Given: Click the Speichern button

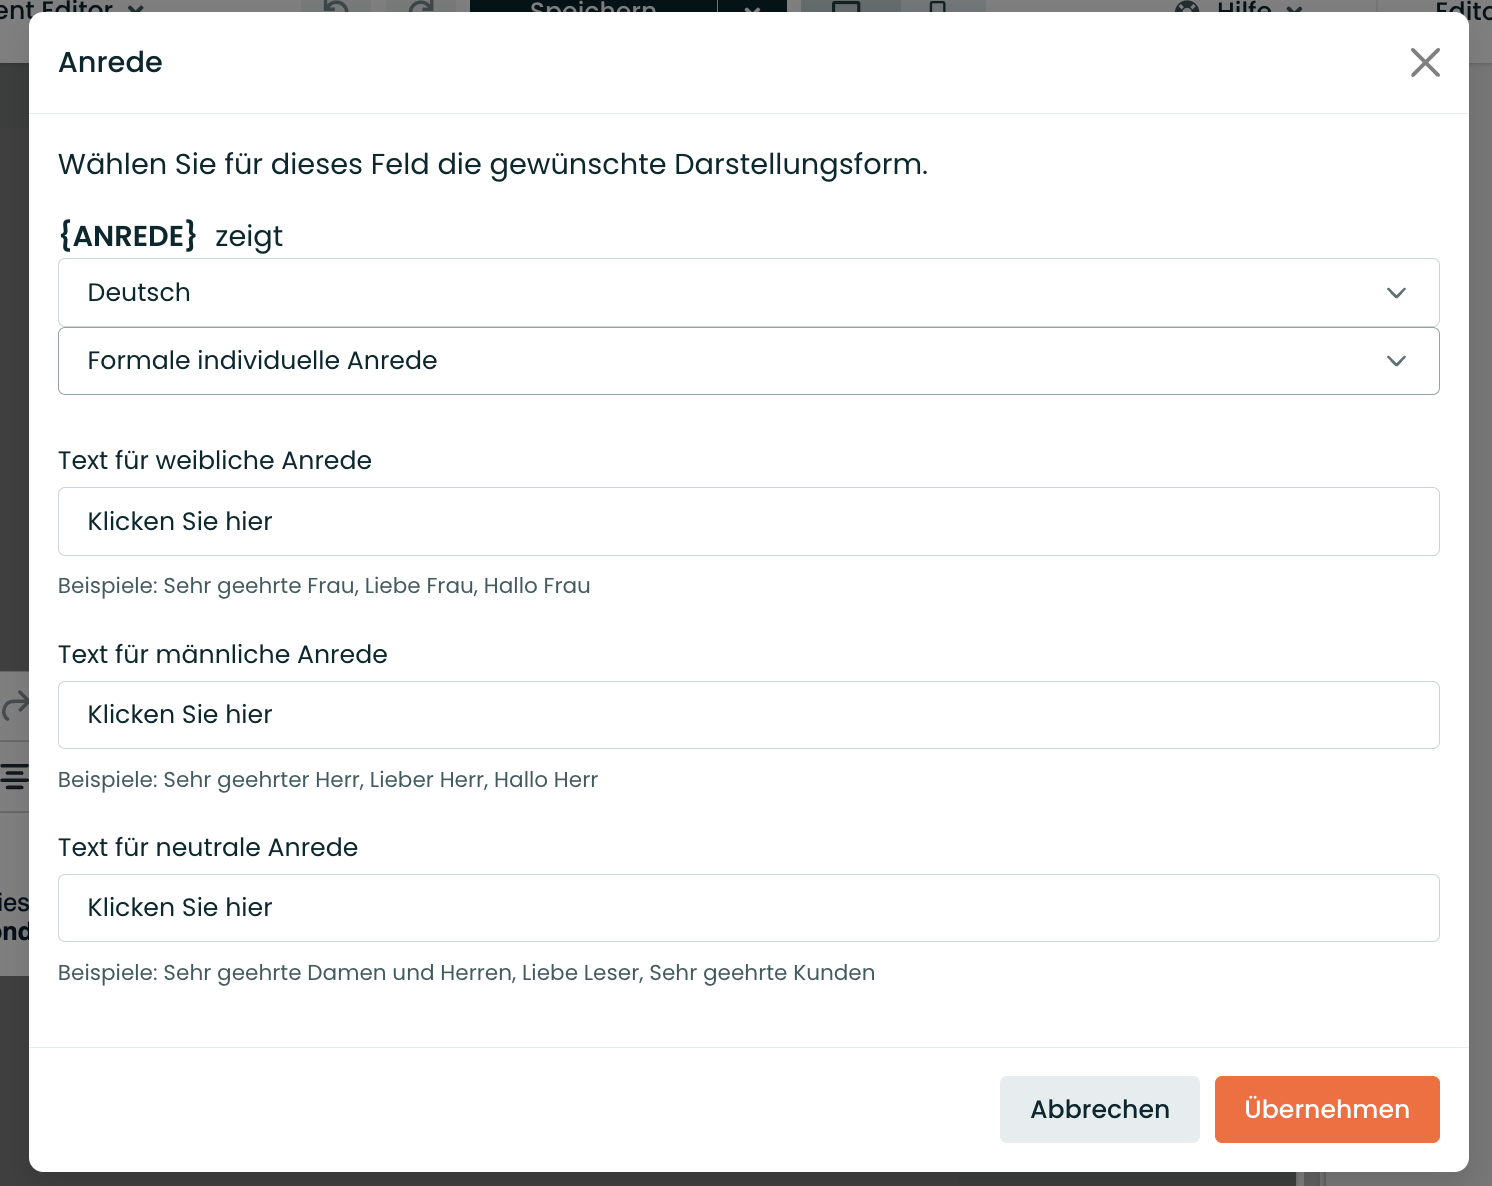Looking at the screenshot, I should [592, 6].
